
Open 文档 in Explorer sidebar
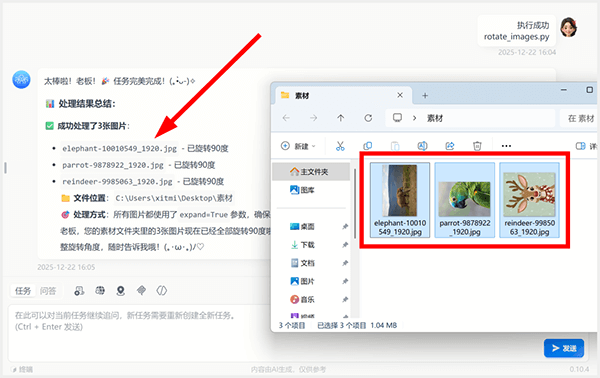click(302, 263)
